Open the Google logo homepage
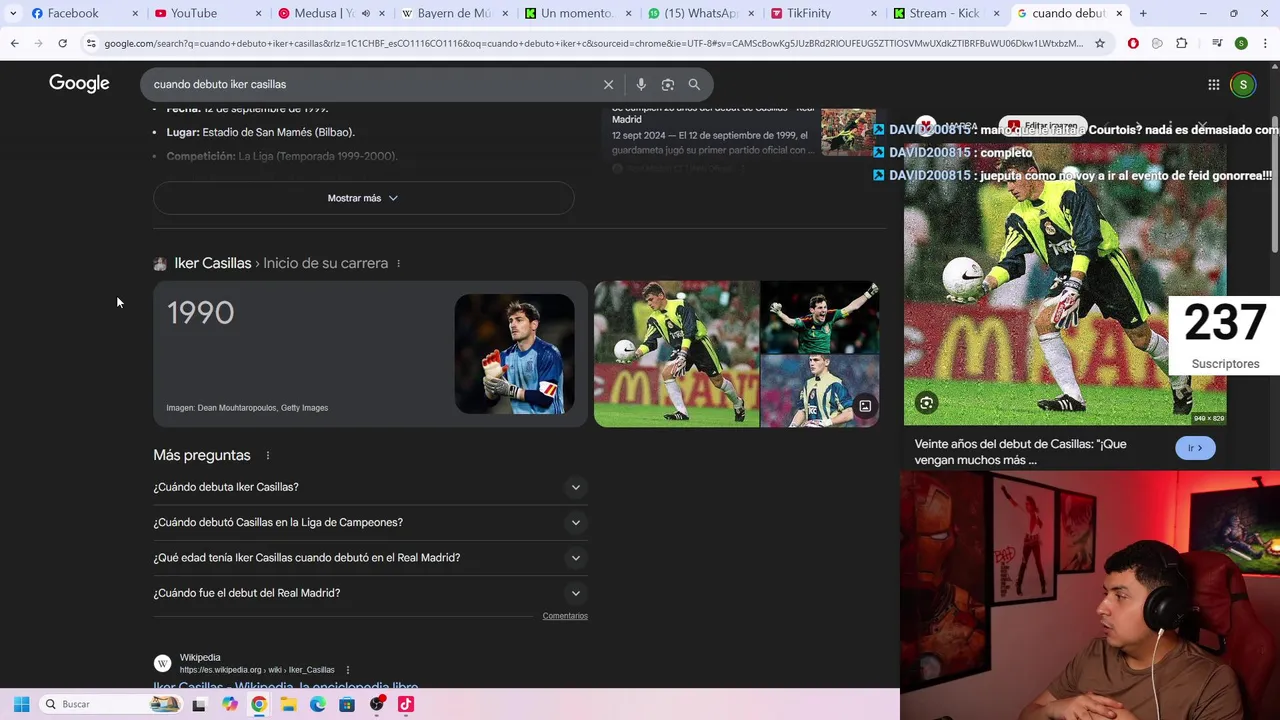1280x720 pixels. coord(79,84)
